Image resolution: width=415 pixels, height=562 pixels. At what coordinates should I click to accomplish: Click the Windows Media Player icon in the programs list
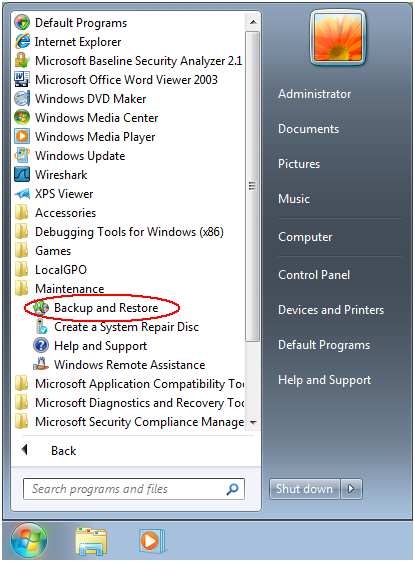click(22, 137)
